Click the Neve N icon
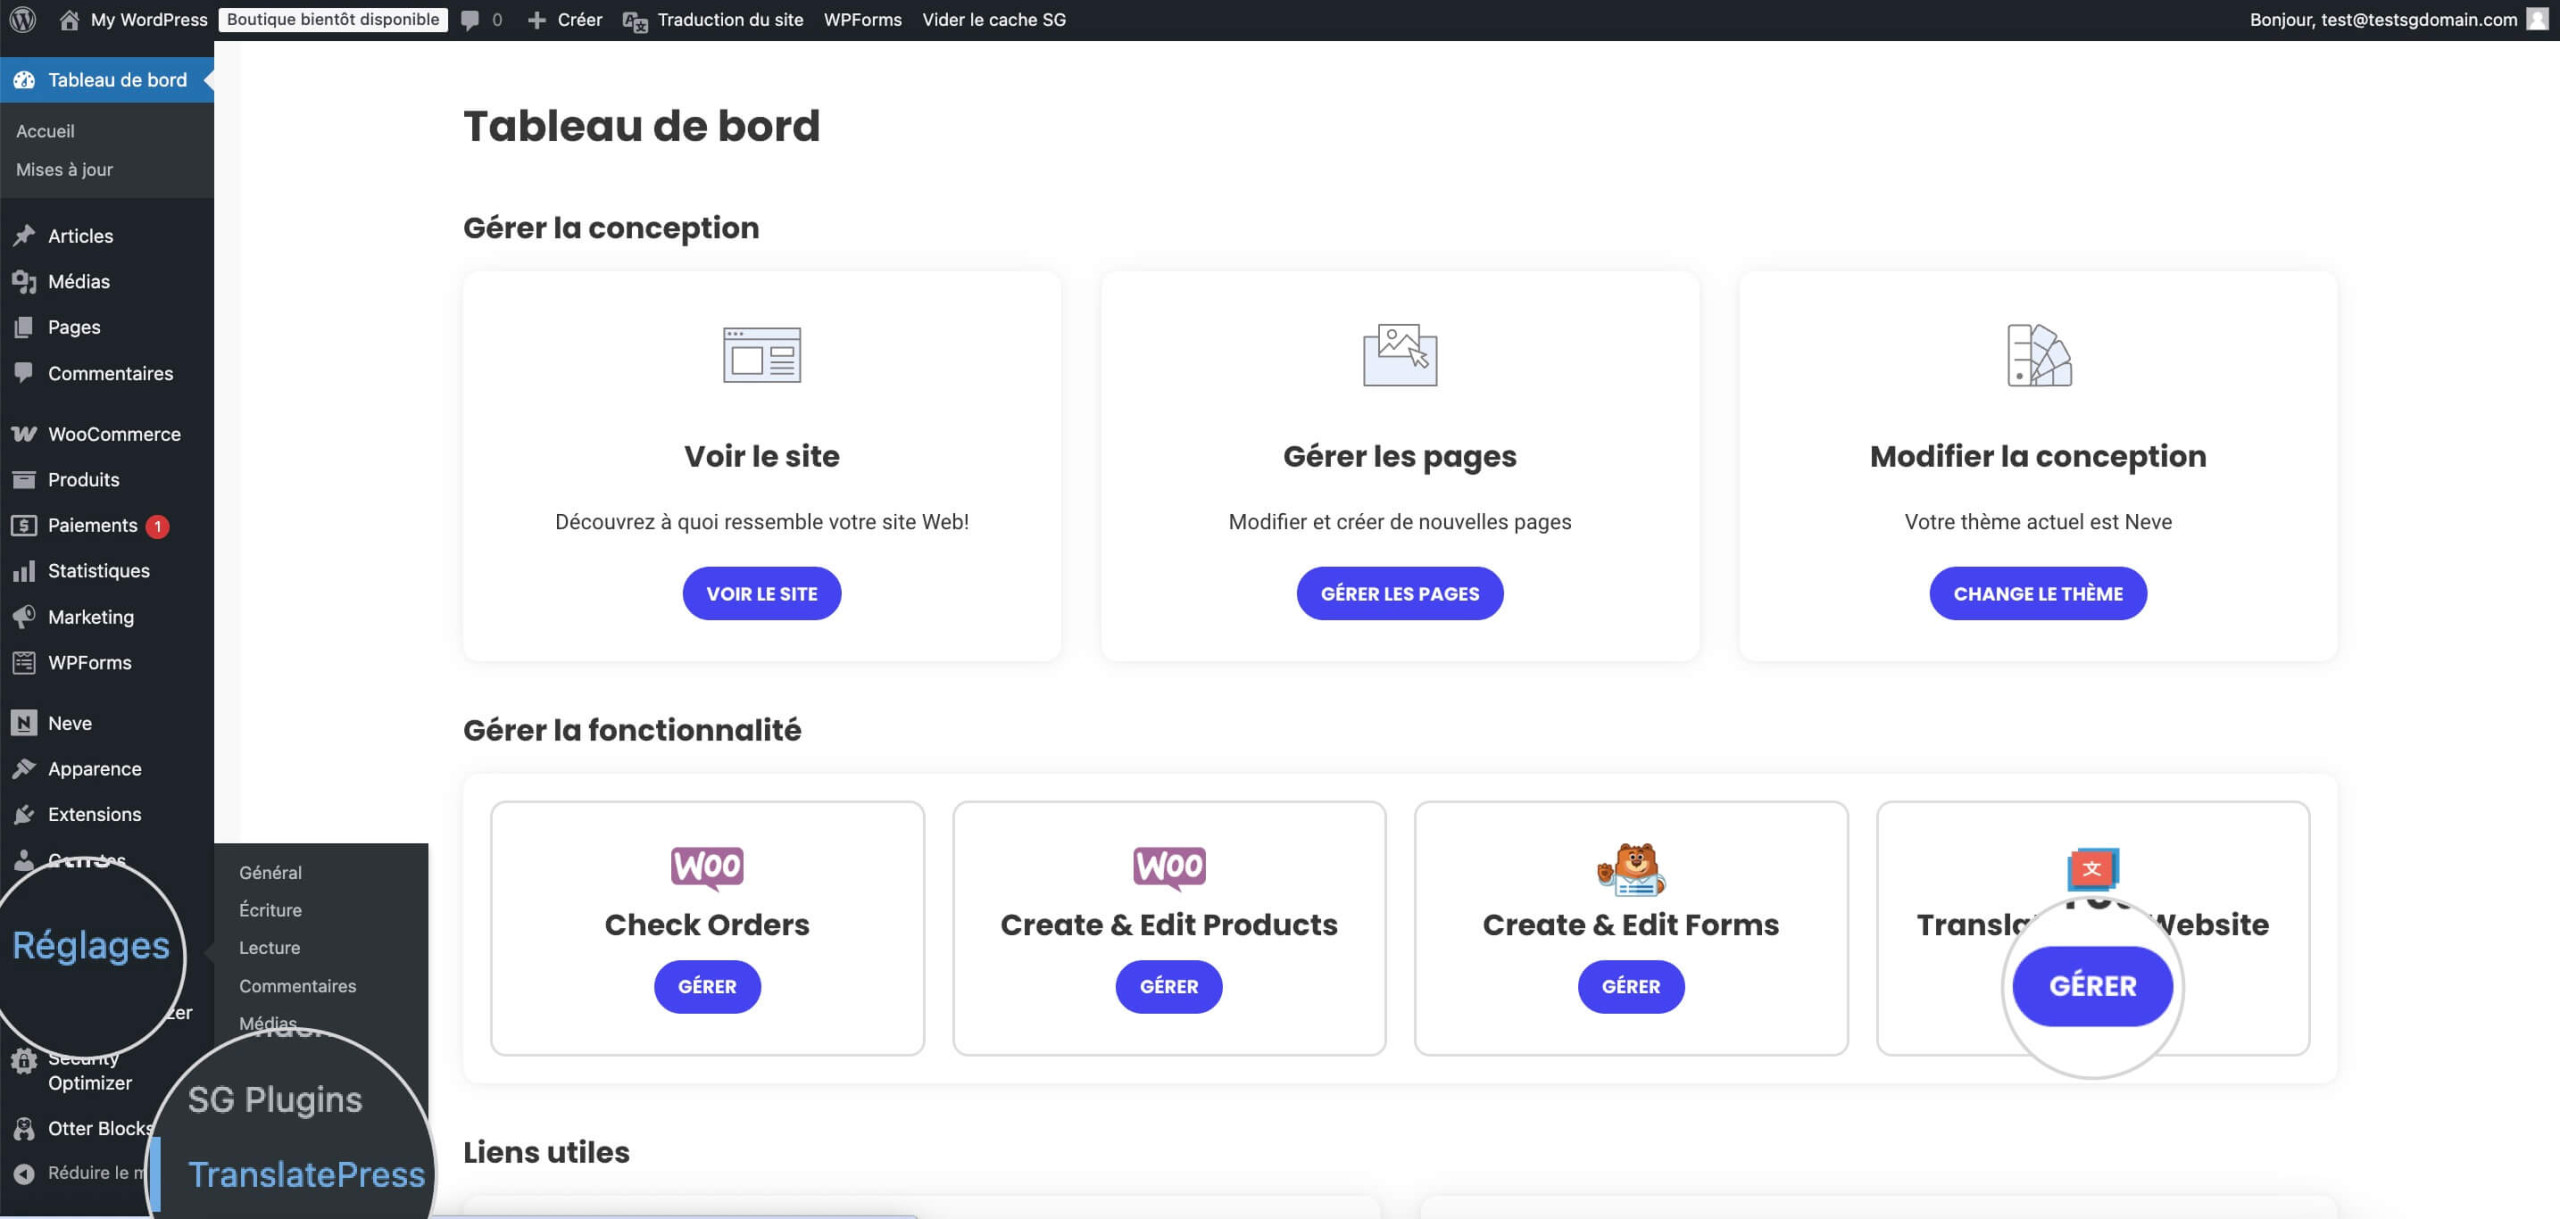 point(24,723)
